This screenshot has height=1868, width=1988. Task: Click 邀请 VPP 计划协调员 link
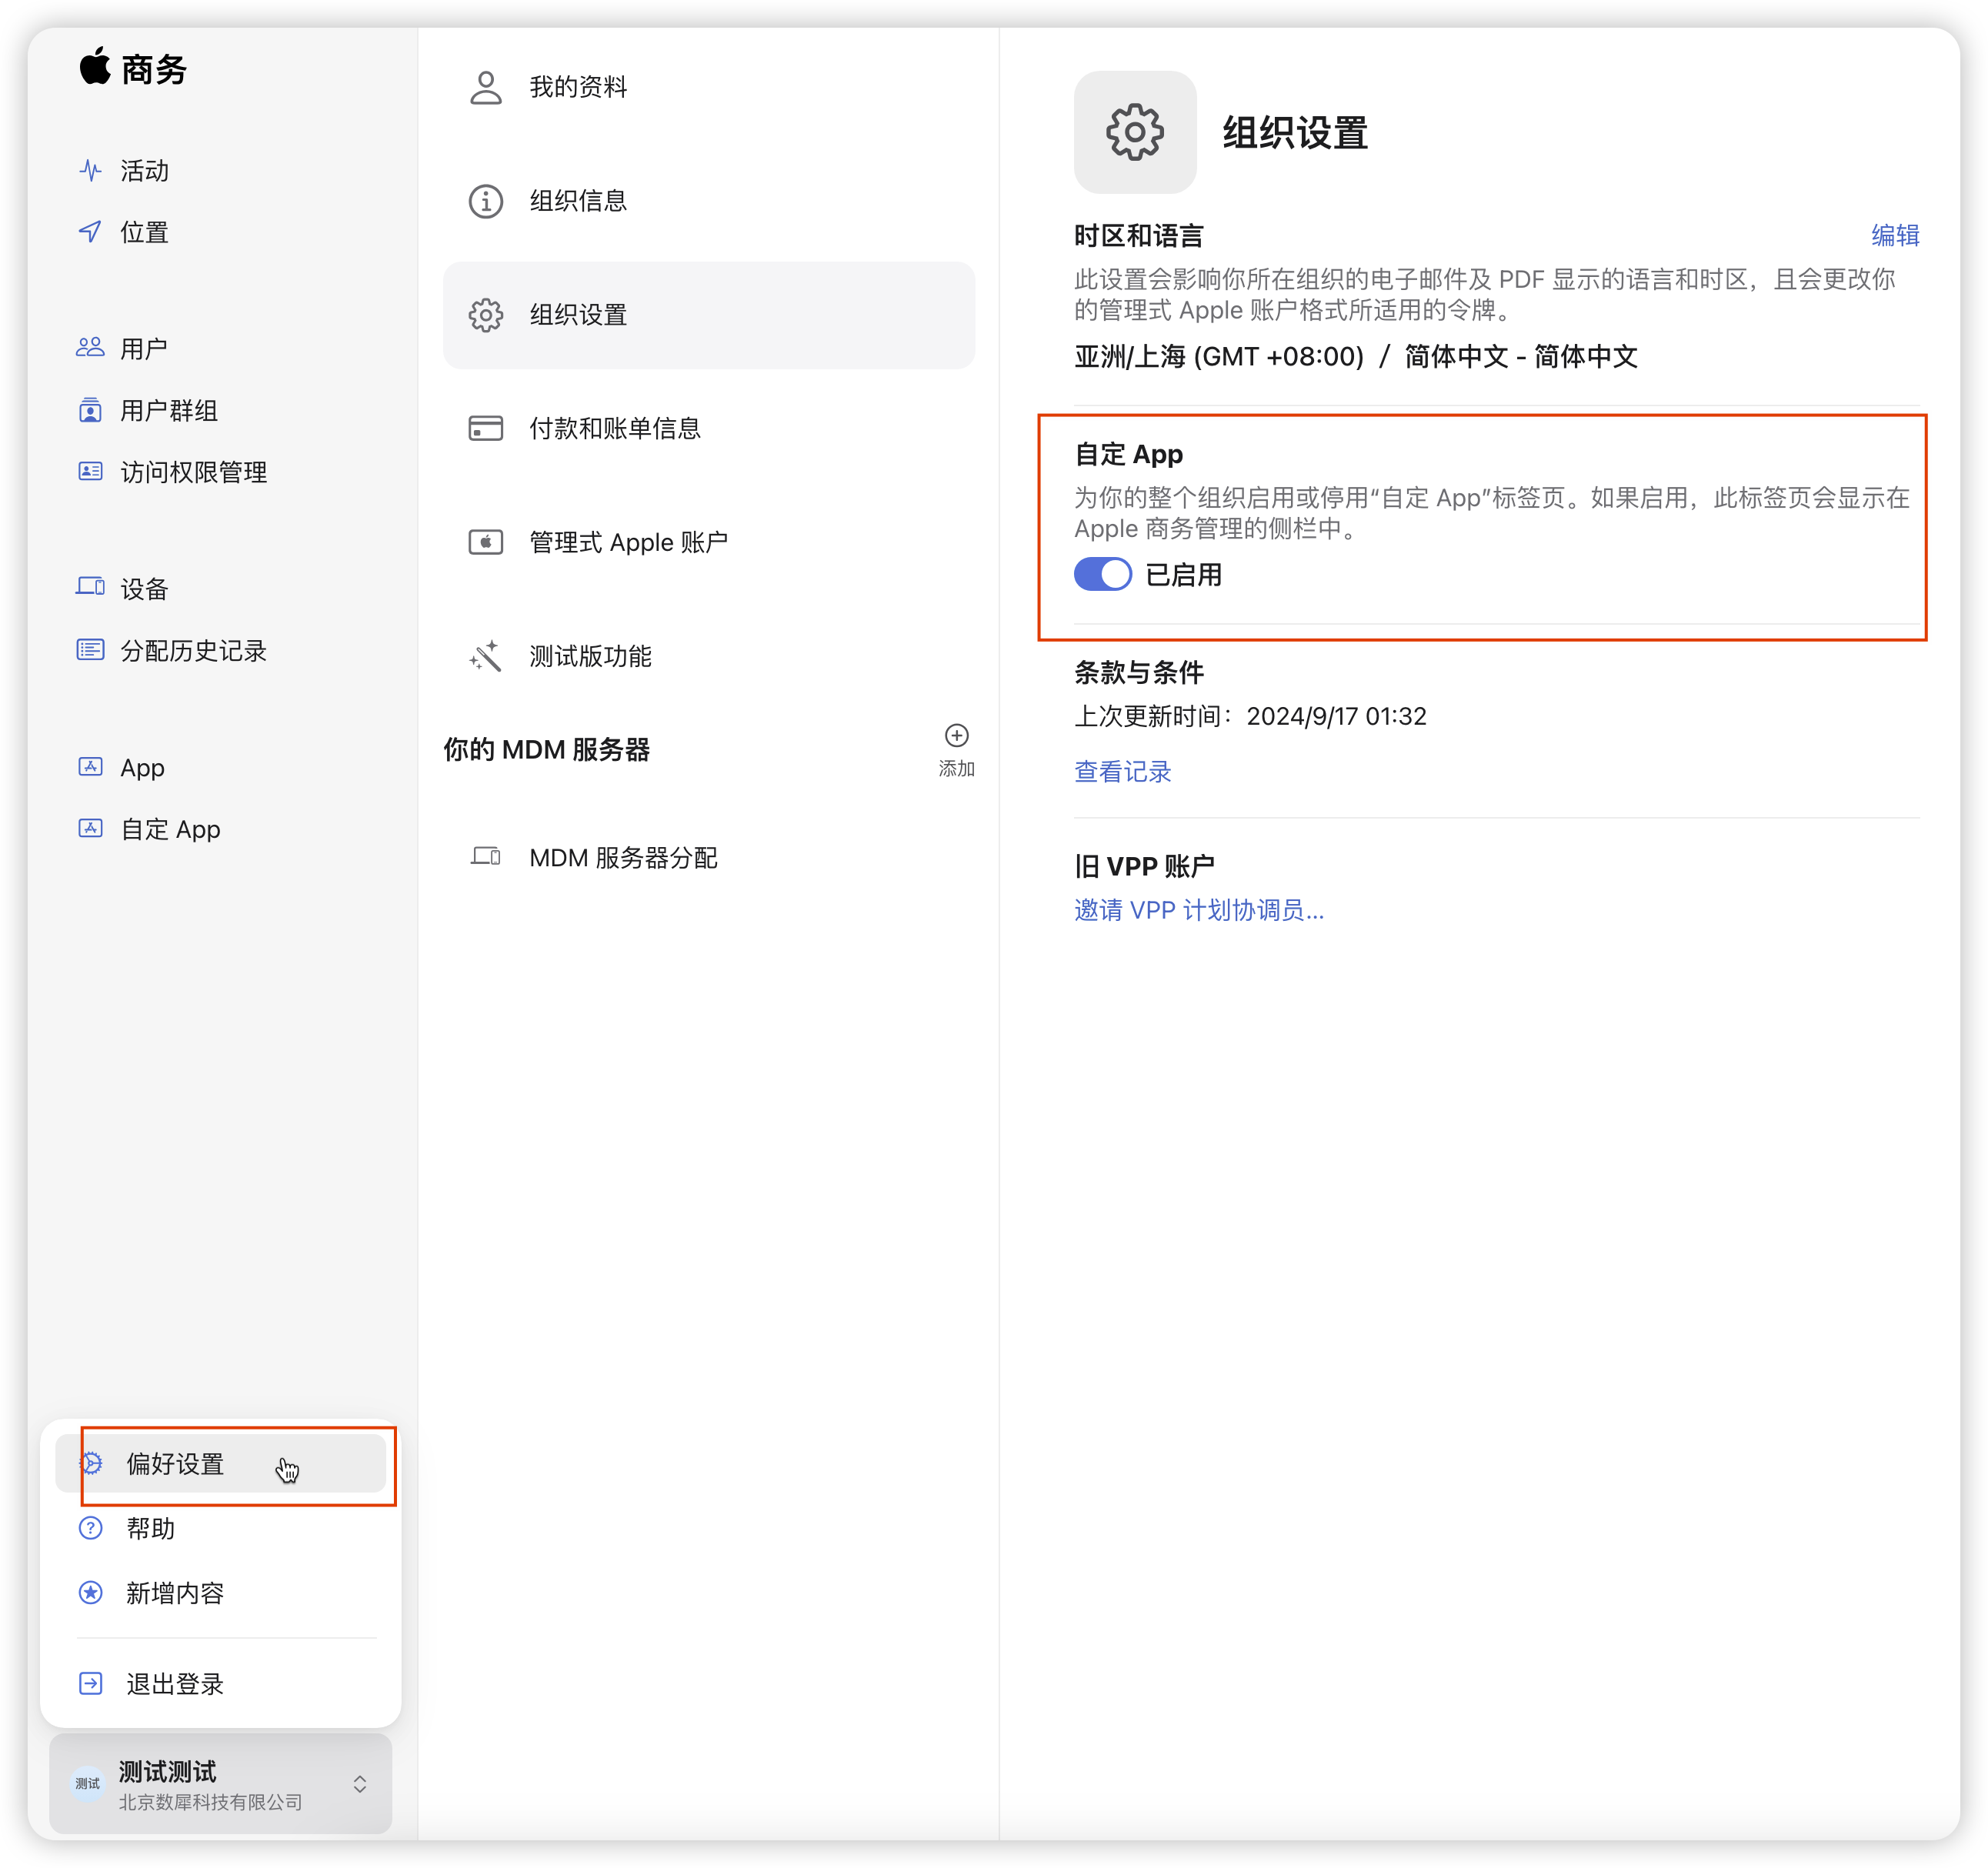pos(1199,910)
